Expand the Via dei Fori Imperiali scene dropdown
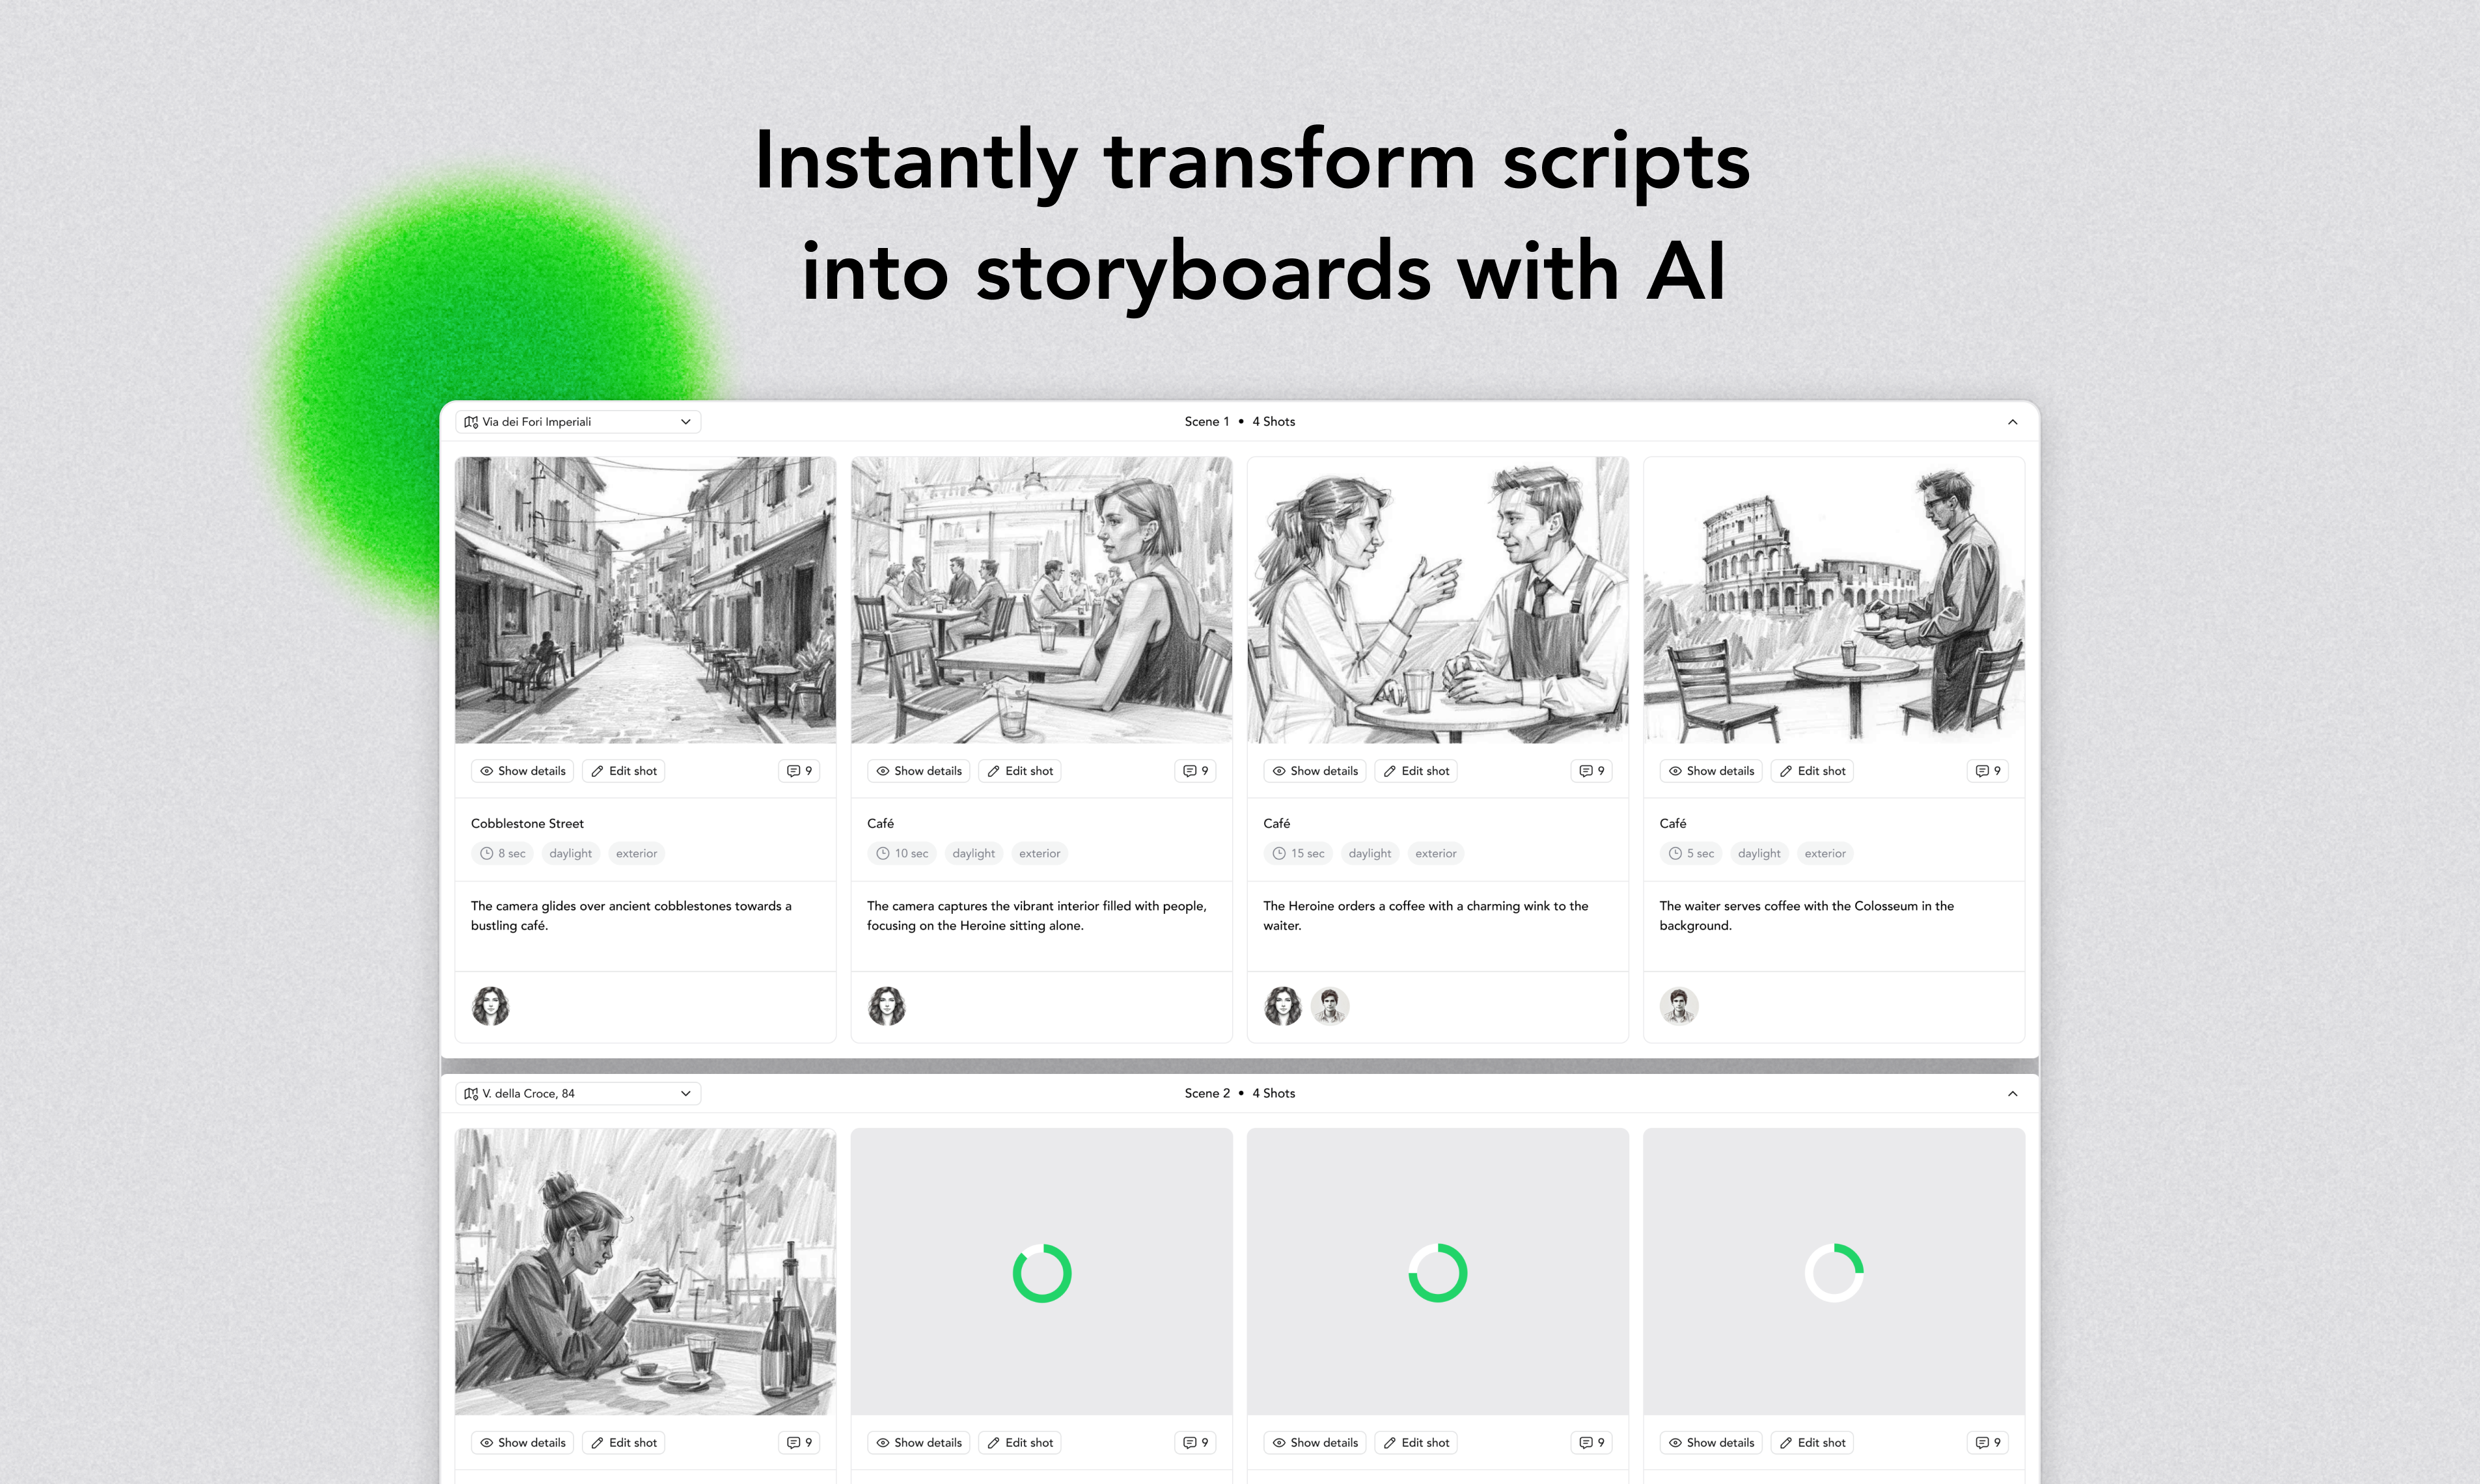 click(x=689, y=420)
